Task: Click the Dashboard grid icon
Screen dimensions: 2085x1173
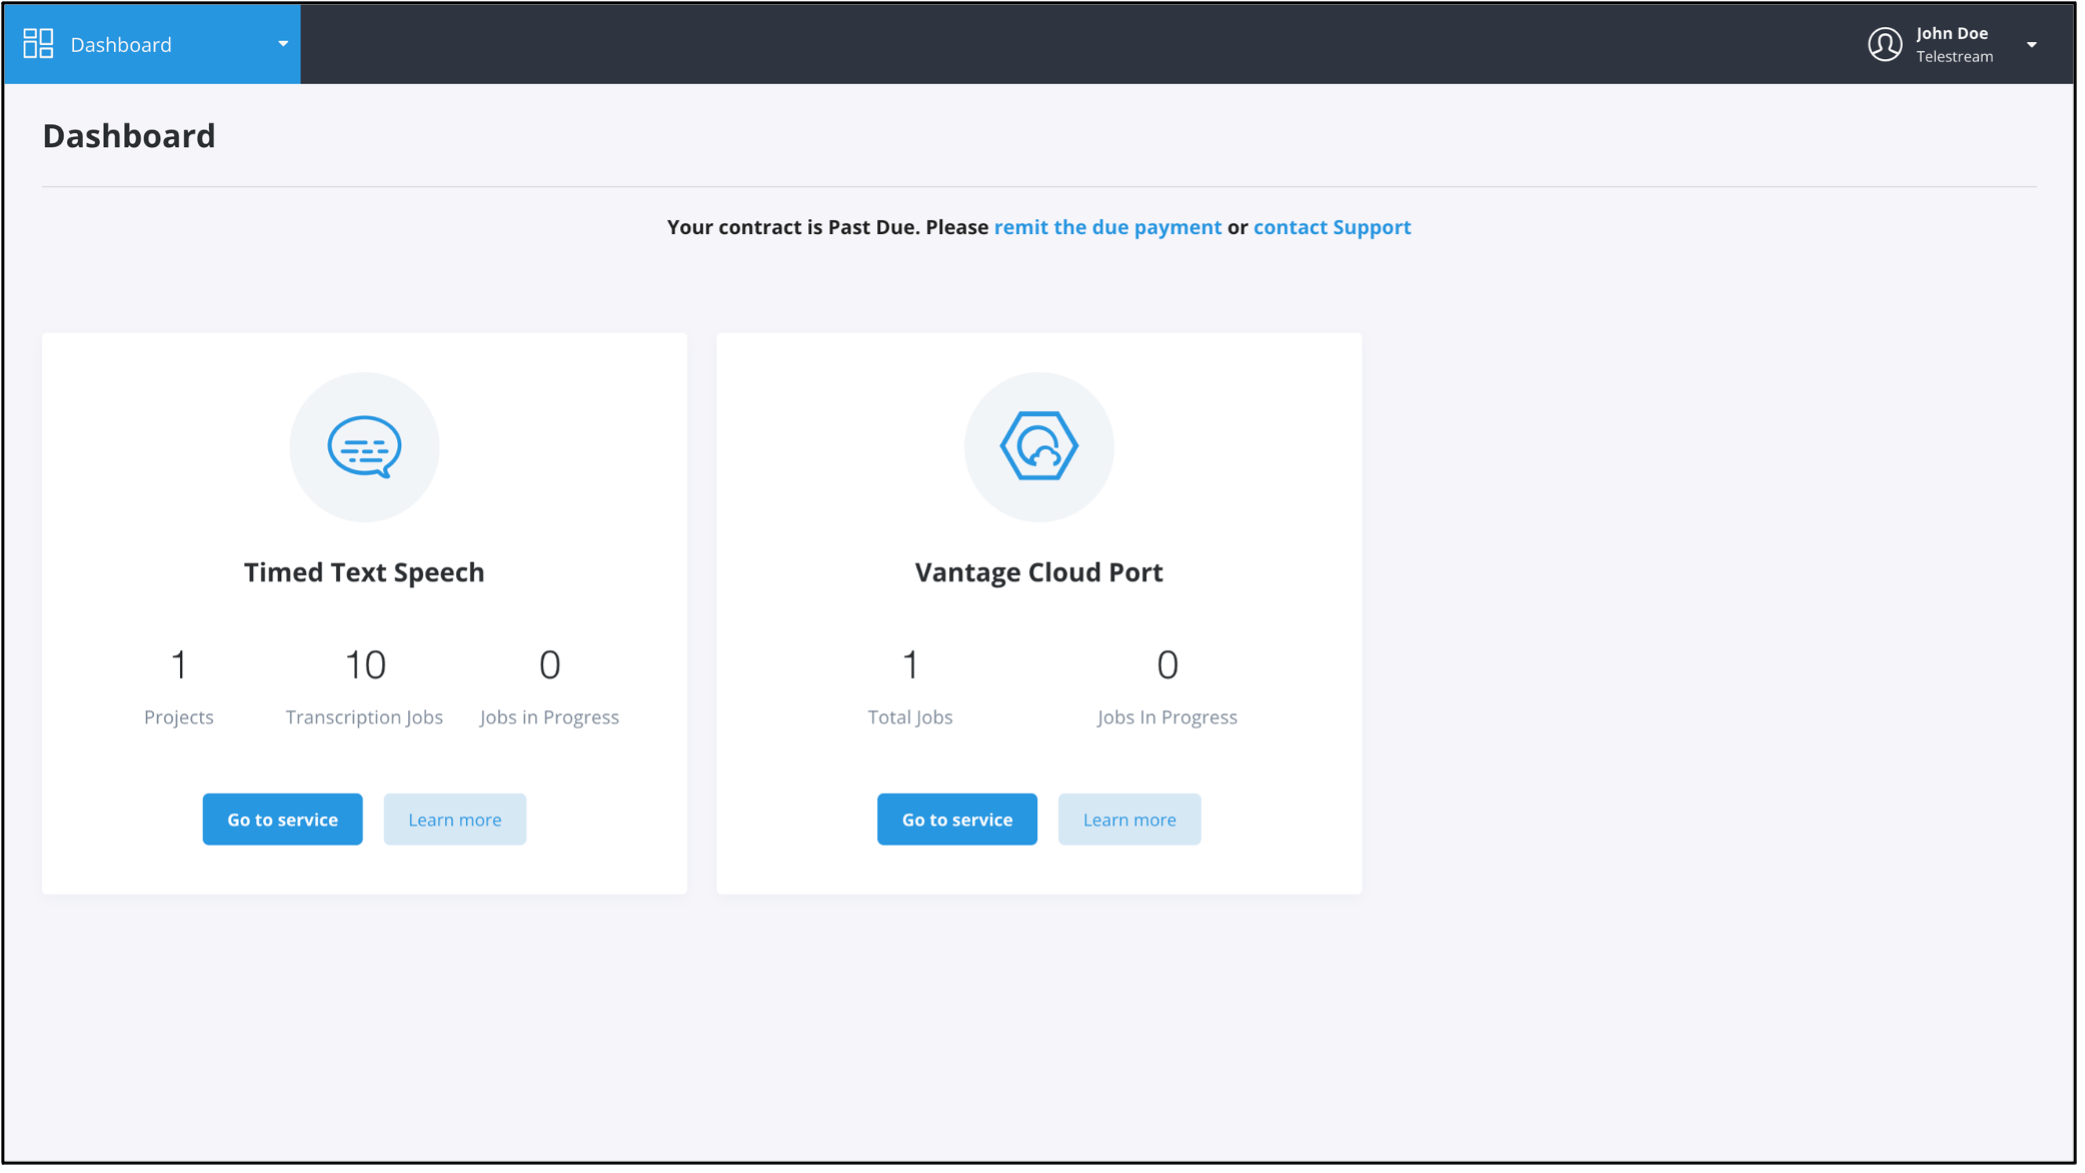Action: coord(38,44)
